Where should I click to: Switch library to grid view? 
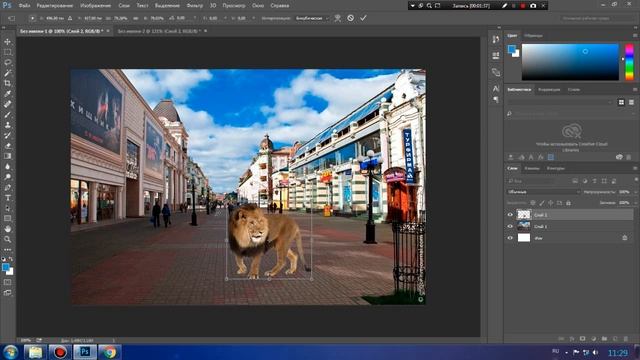621,102
